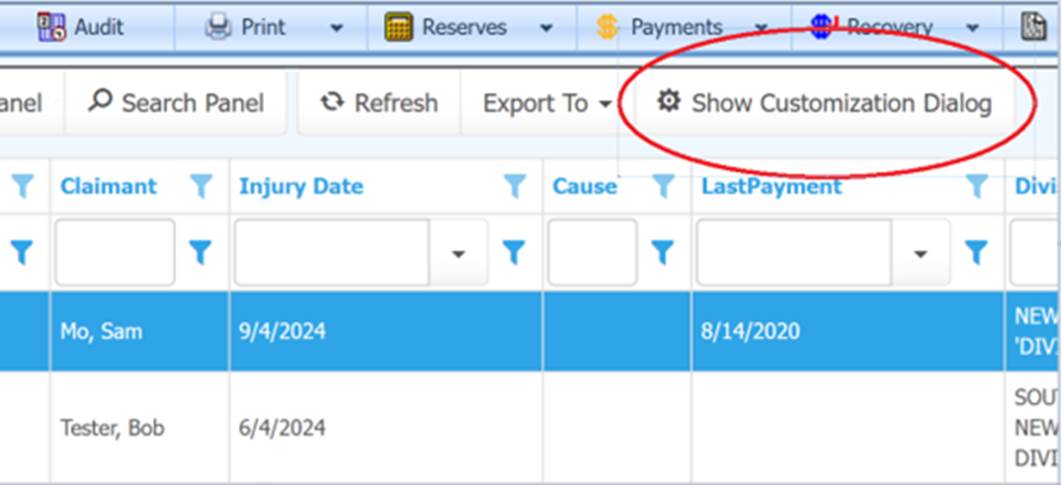
Task: Open Injury Date filter date dropdown
Action: [458, 254]
